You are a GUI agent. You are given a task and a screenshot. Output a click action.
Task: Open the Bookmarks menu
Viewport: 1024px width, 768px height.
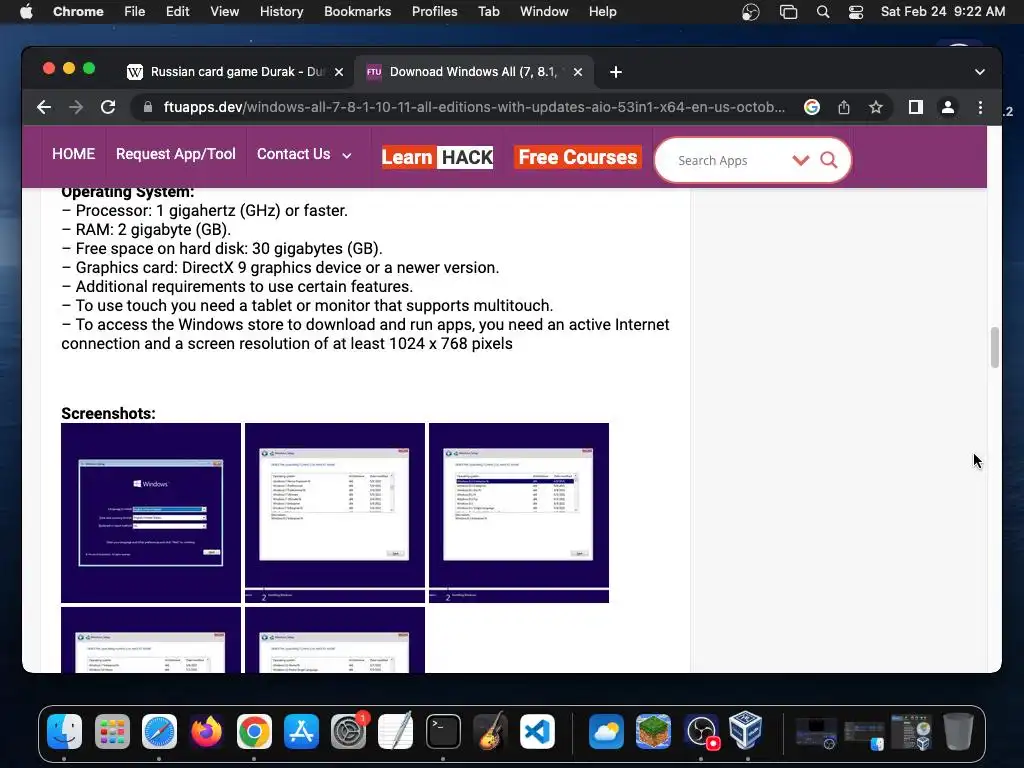point(358,12)
